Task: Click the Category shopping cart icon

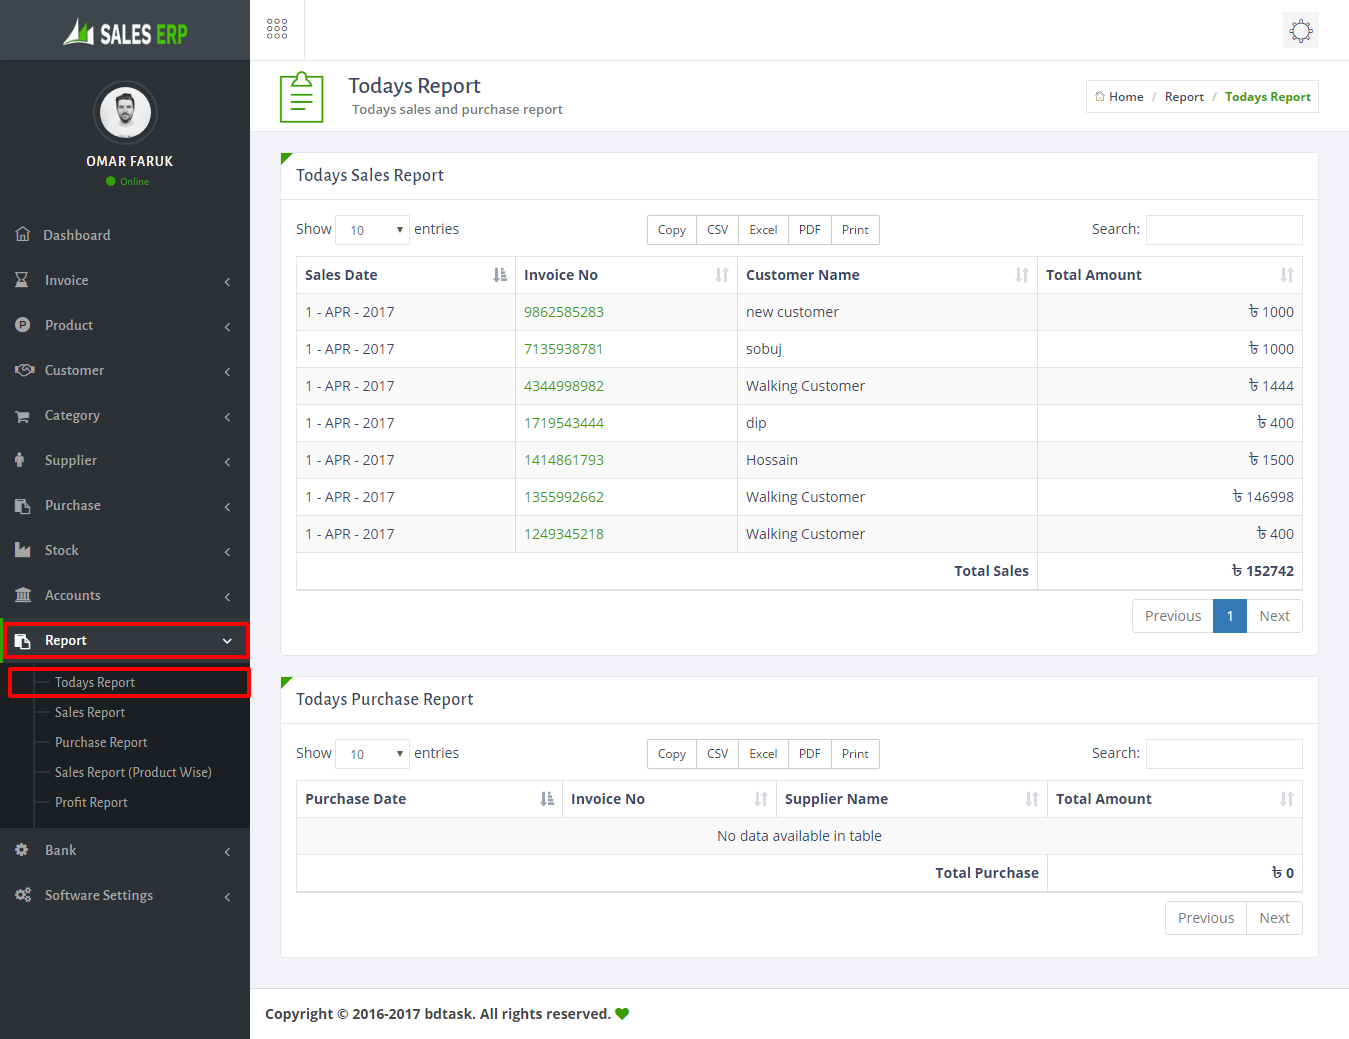Action: tap(22, 416)
